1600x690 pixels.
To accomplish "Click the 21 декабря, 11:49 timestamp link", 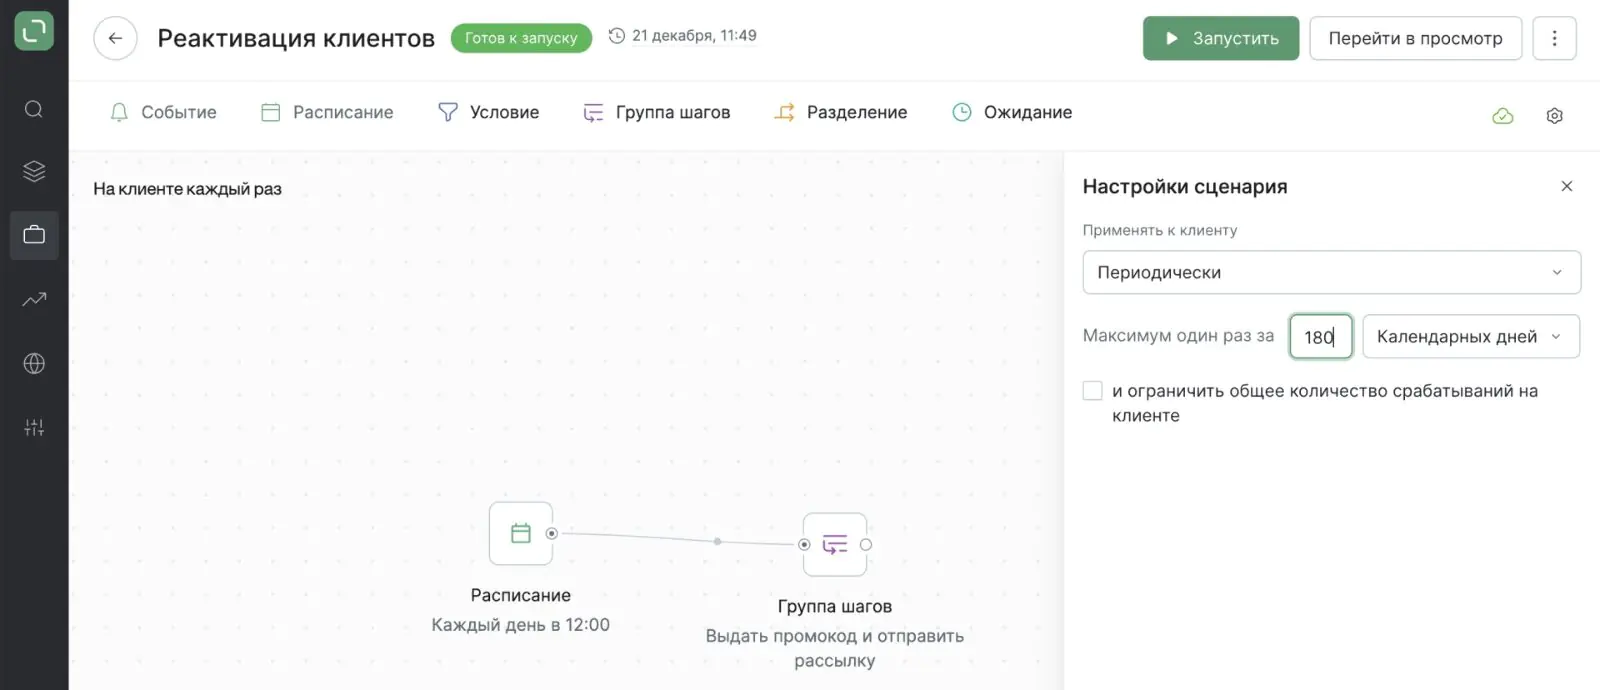I will point(694,36).
